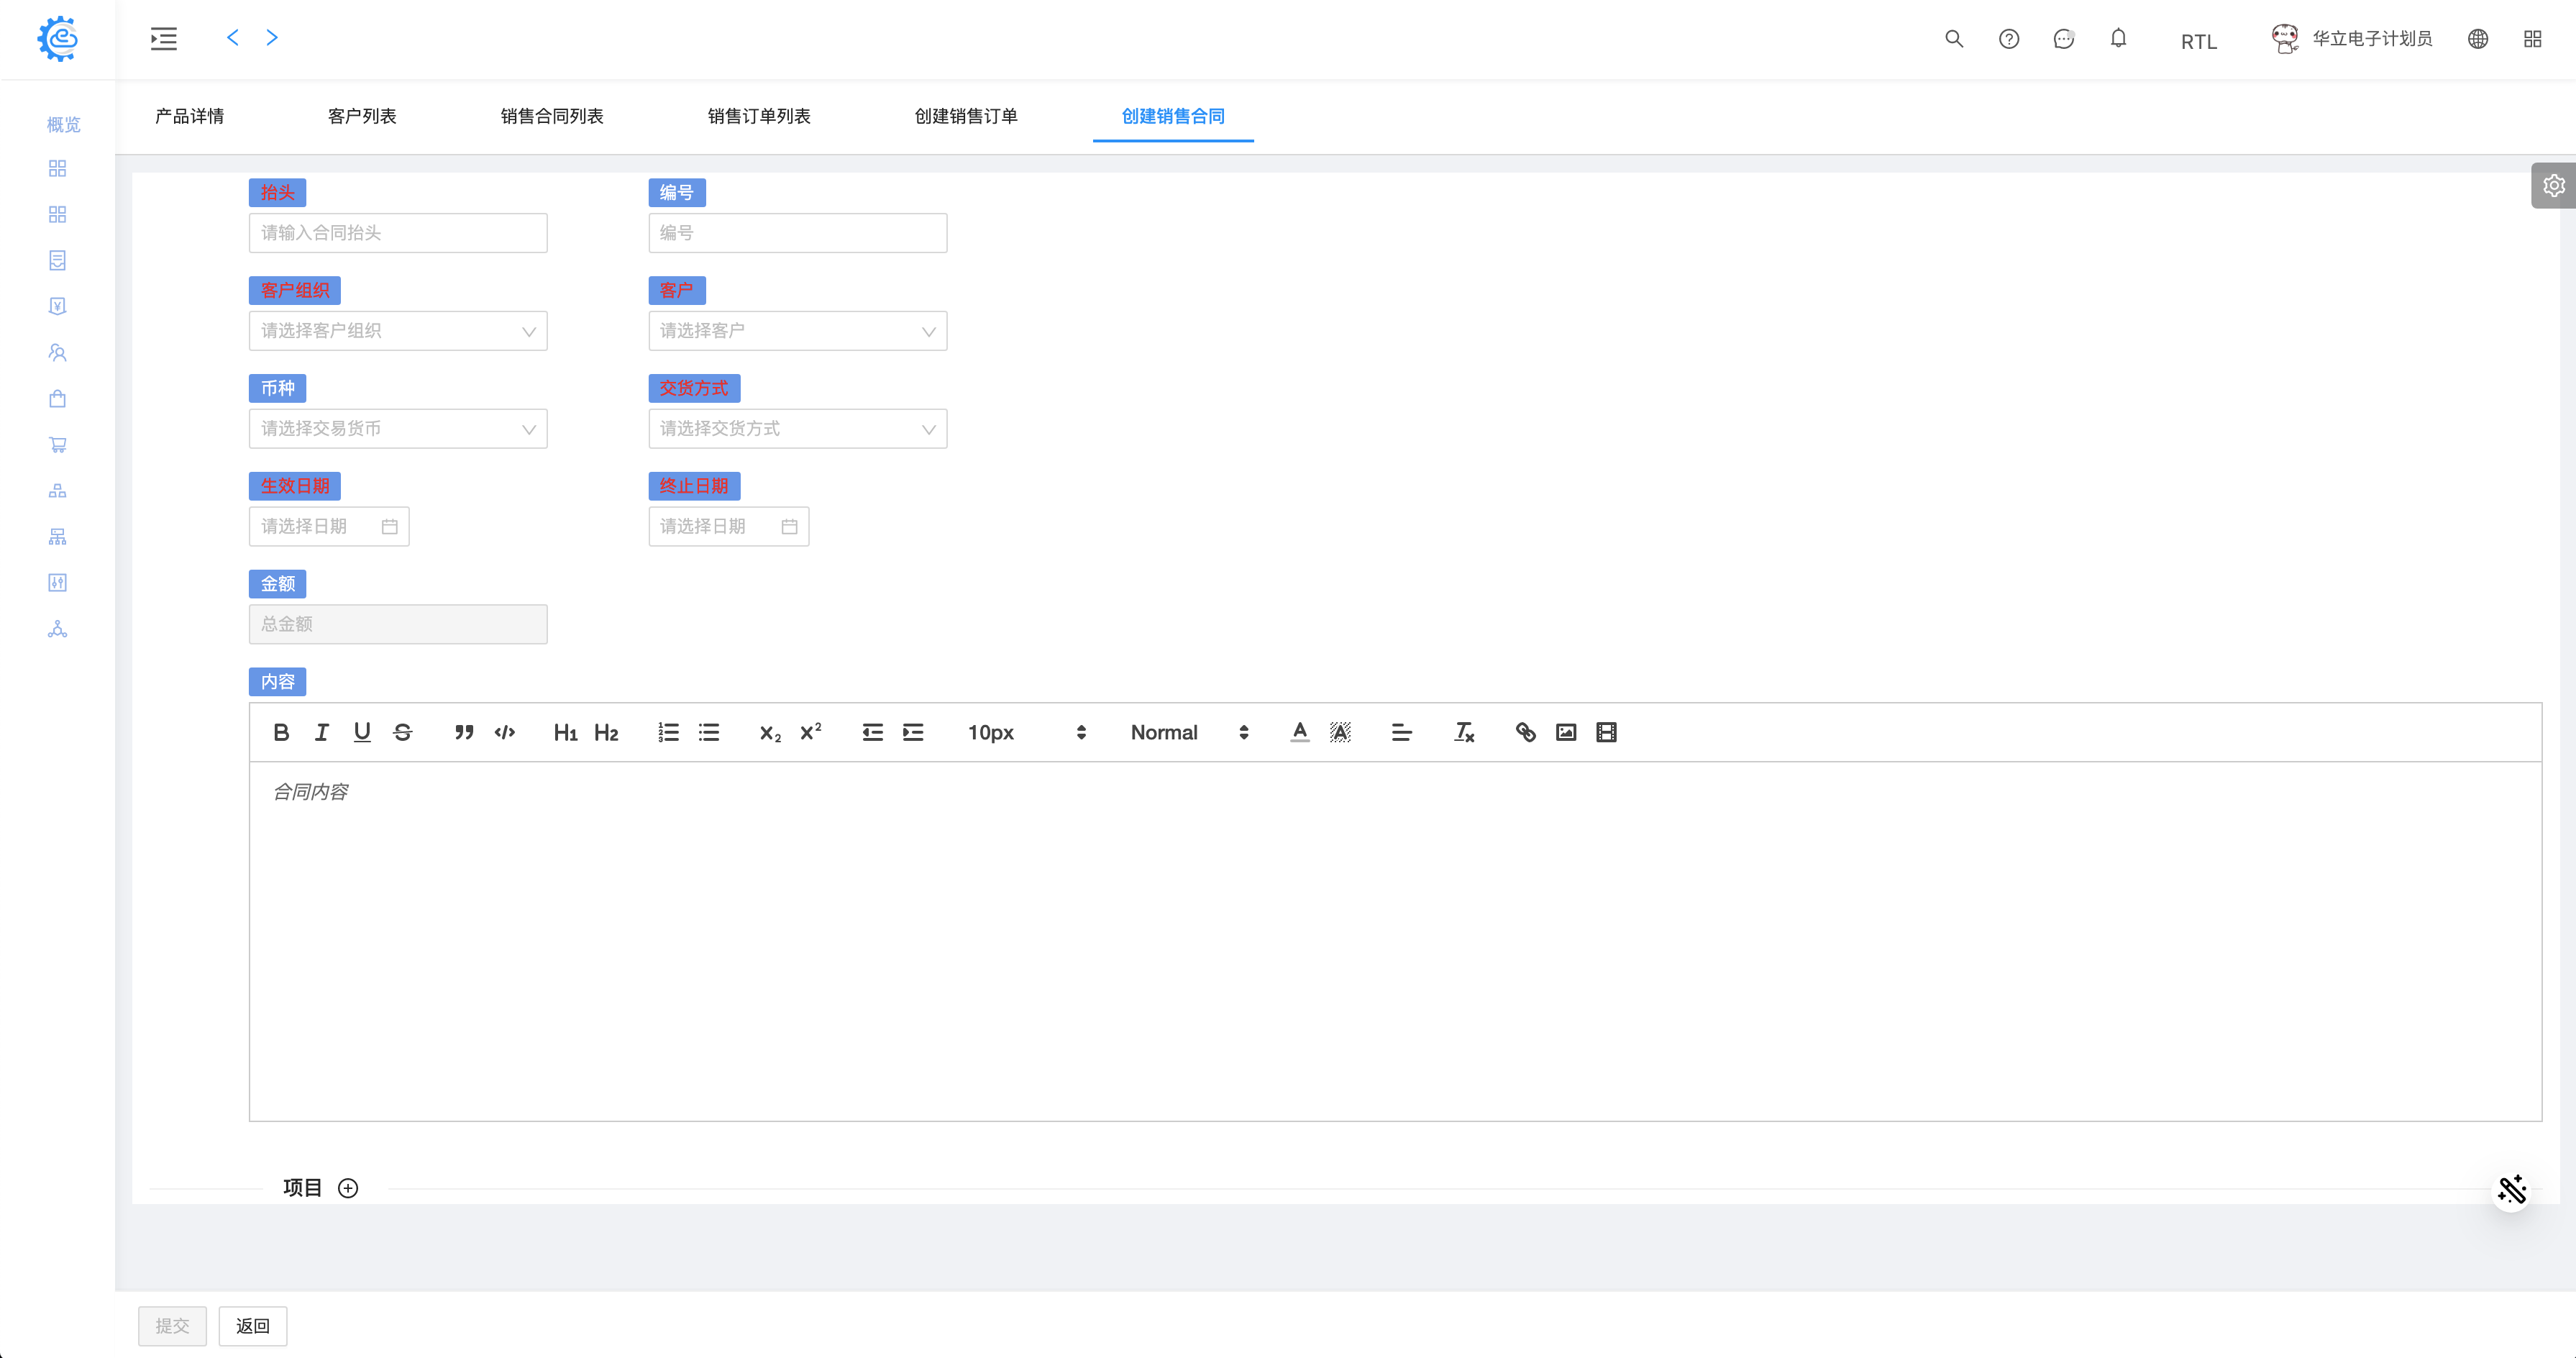Toggle strikethrough text formatting
Image resolution: width=2576 pixels, height=1358 pixels.
403,732
